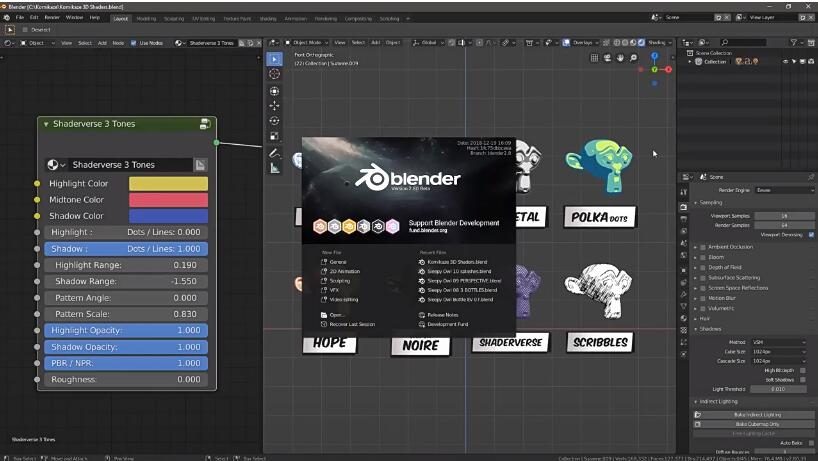The width and height of the screenshot is (818, 461).
Task: Unlink material with X in node header
Action: 258,43
